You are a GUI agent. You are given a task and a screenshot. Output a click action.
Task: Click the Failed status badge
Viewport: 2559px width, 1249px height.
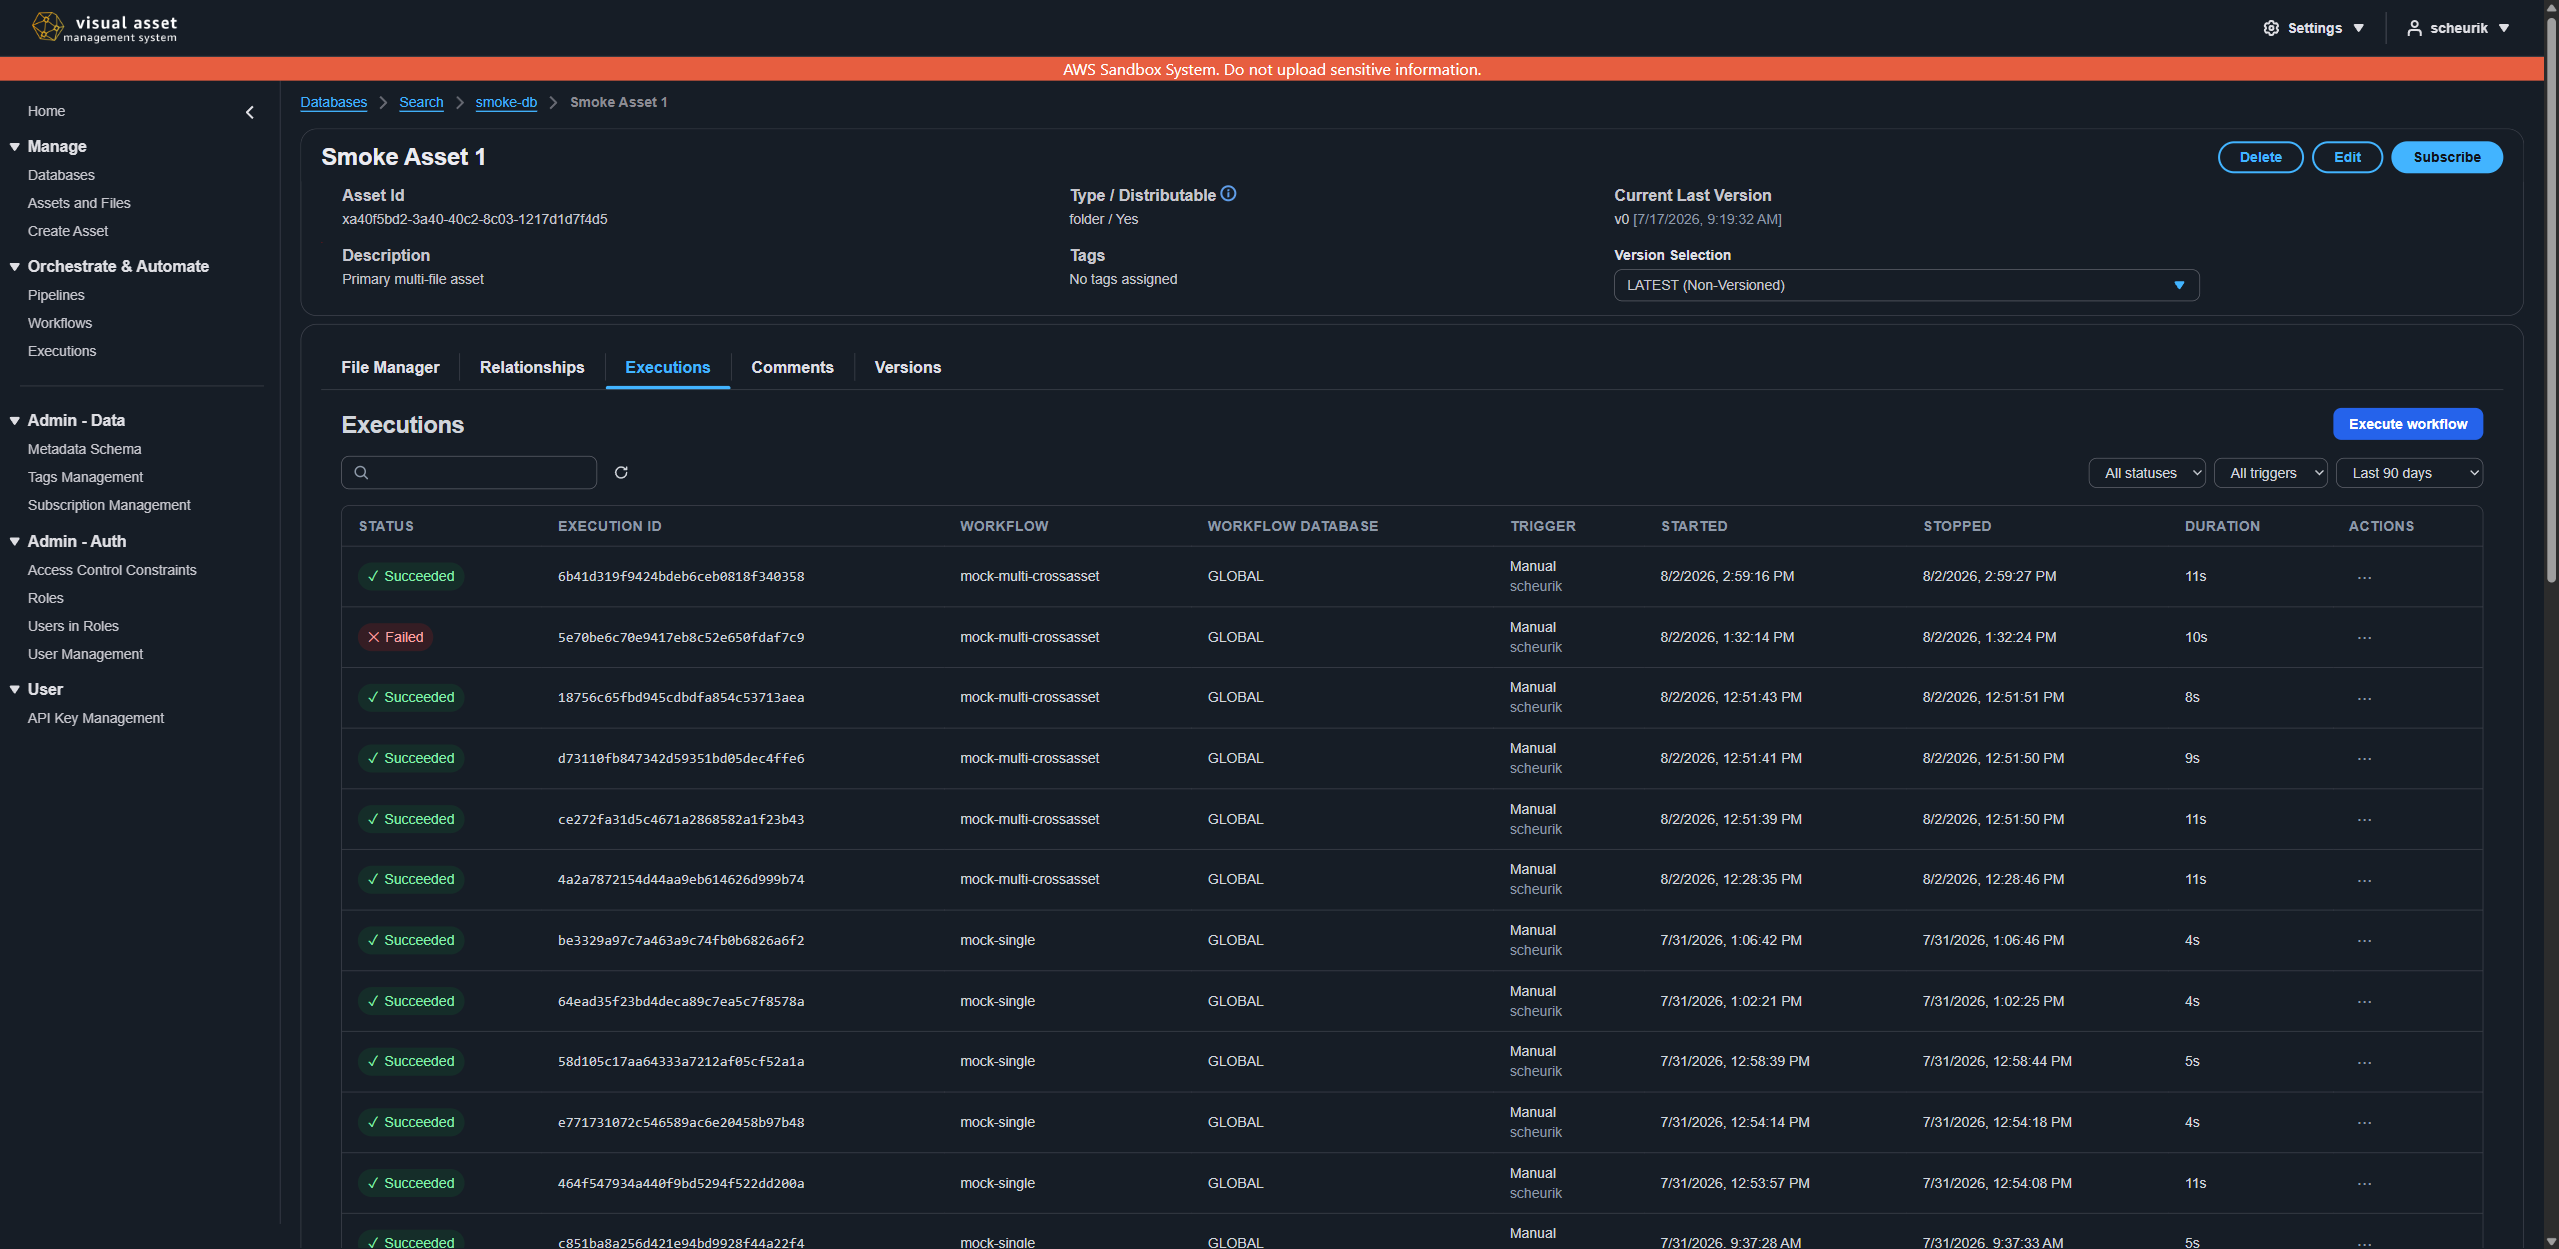tap(395, 637)
